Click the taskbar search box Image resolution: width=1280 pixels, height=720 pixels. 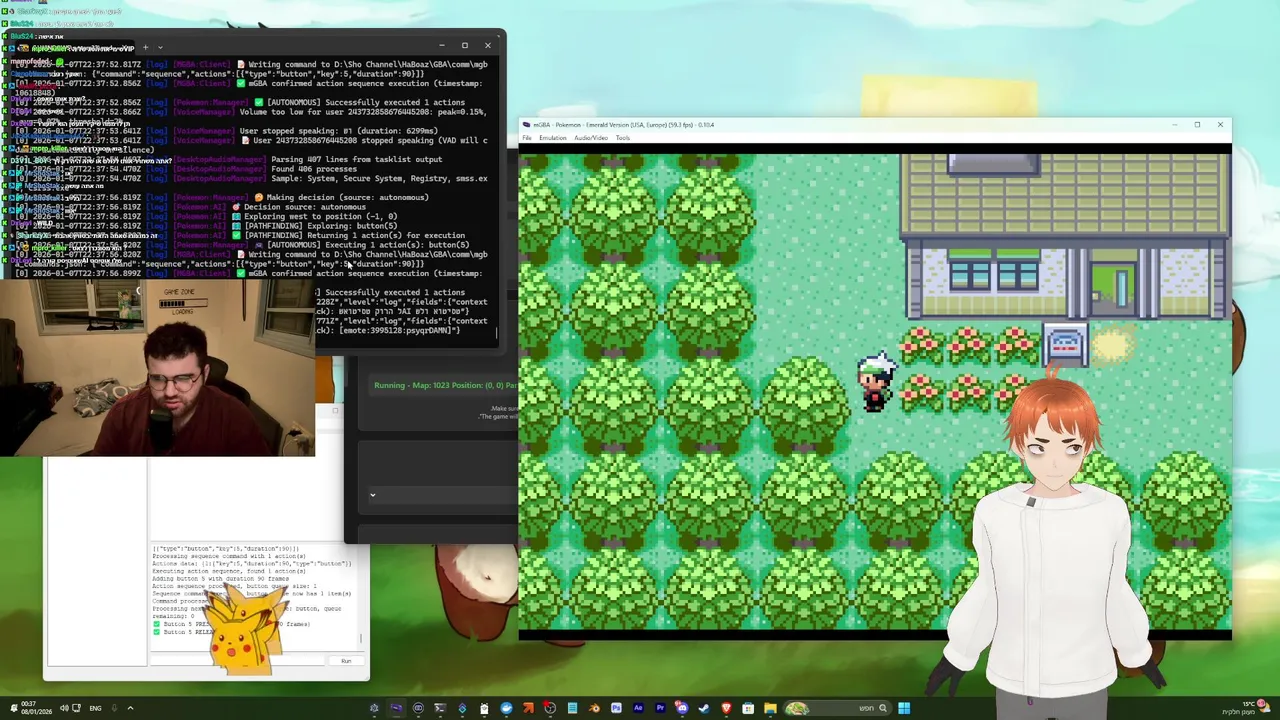pyautogui.click(x=838, y=708)
